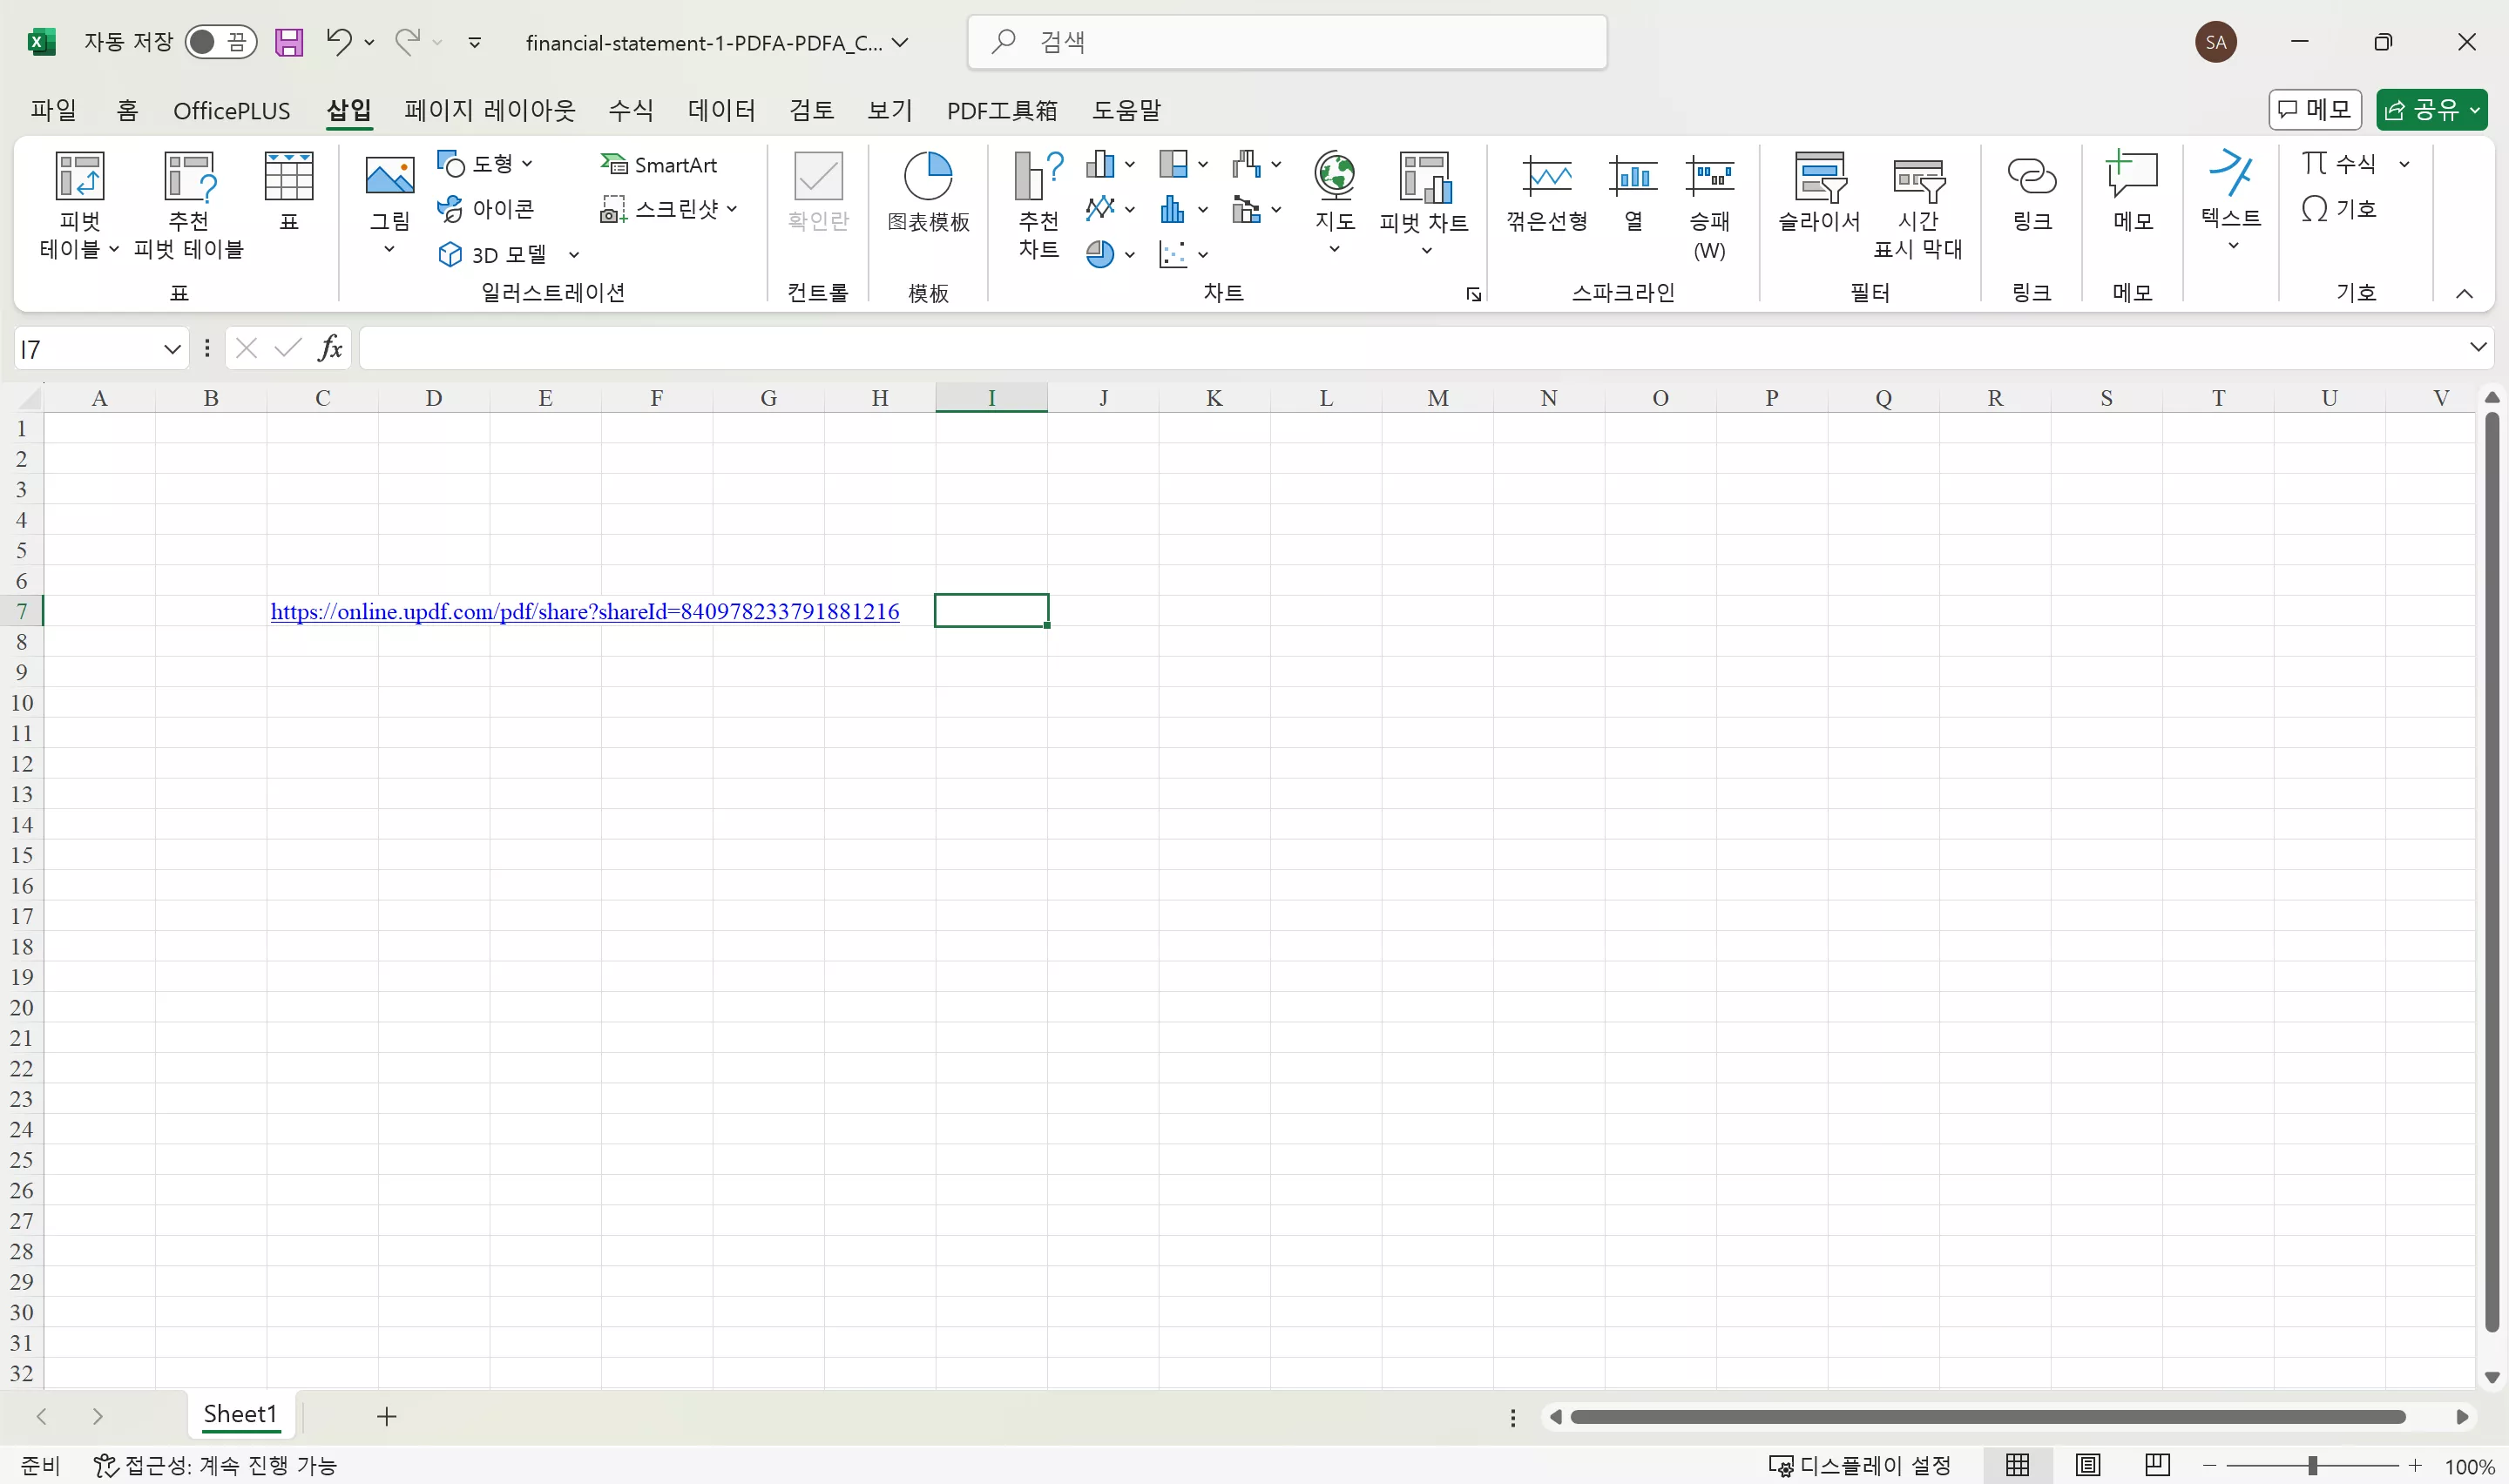Open accessibility status in status bar
Screen dimensions: 2509x1484
click(215, 1465)
